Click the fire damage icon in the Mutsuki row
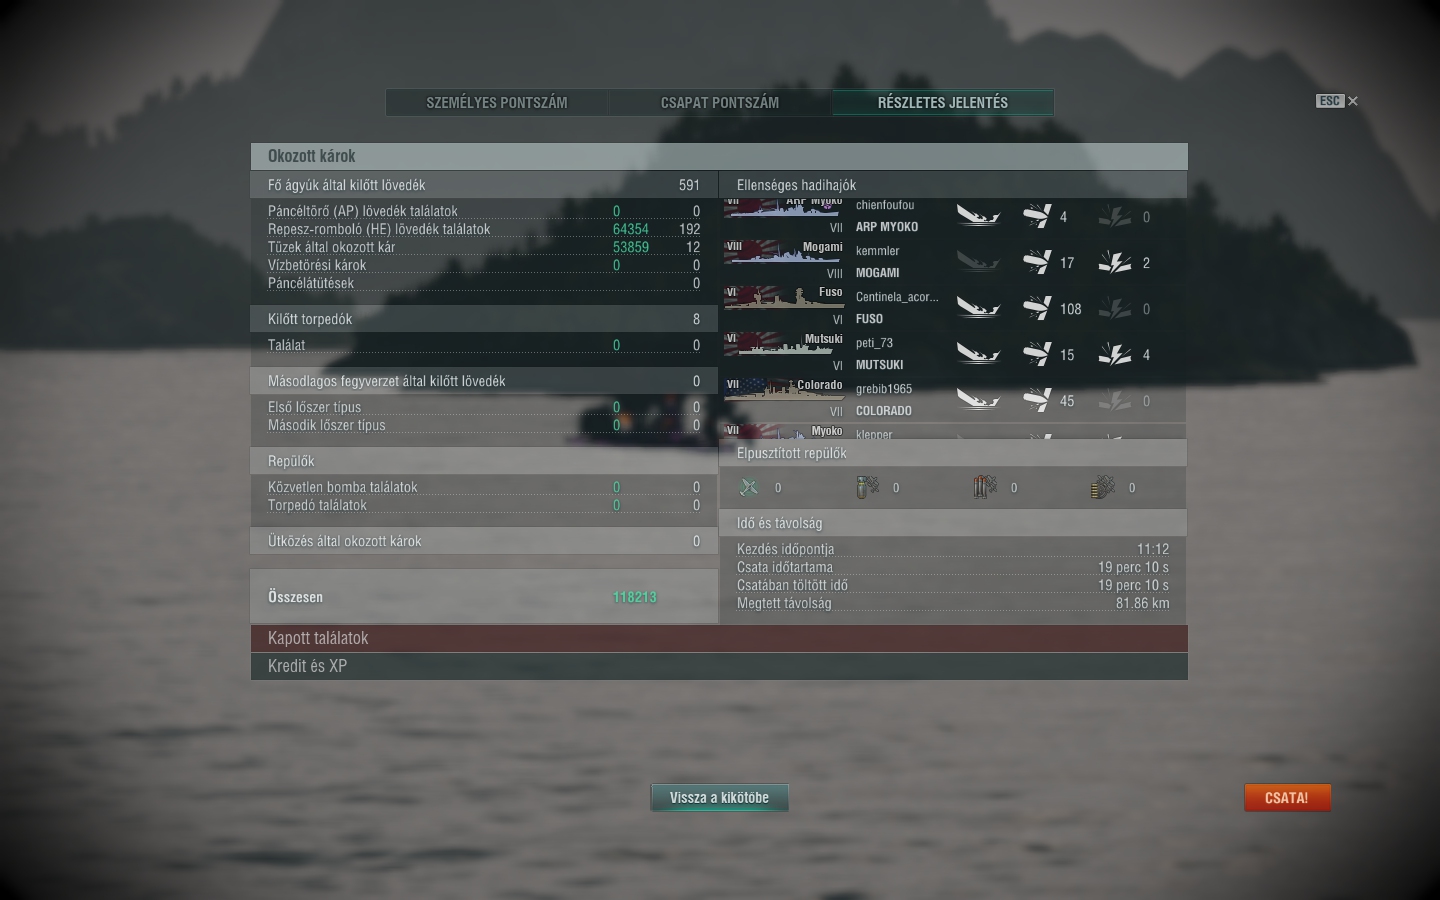The image size is (1440, 900). click(x=1115, y=354)
